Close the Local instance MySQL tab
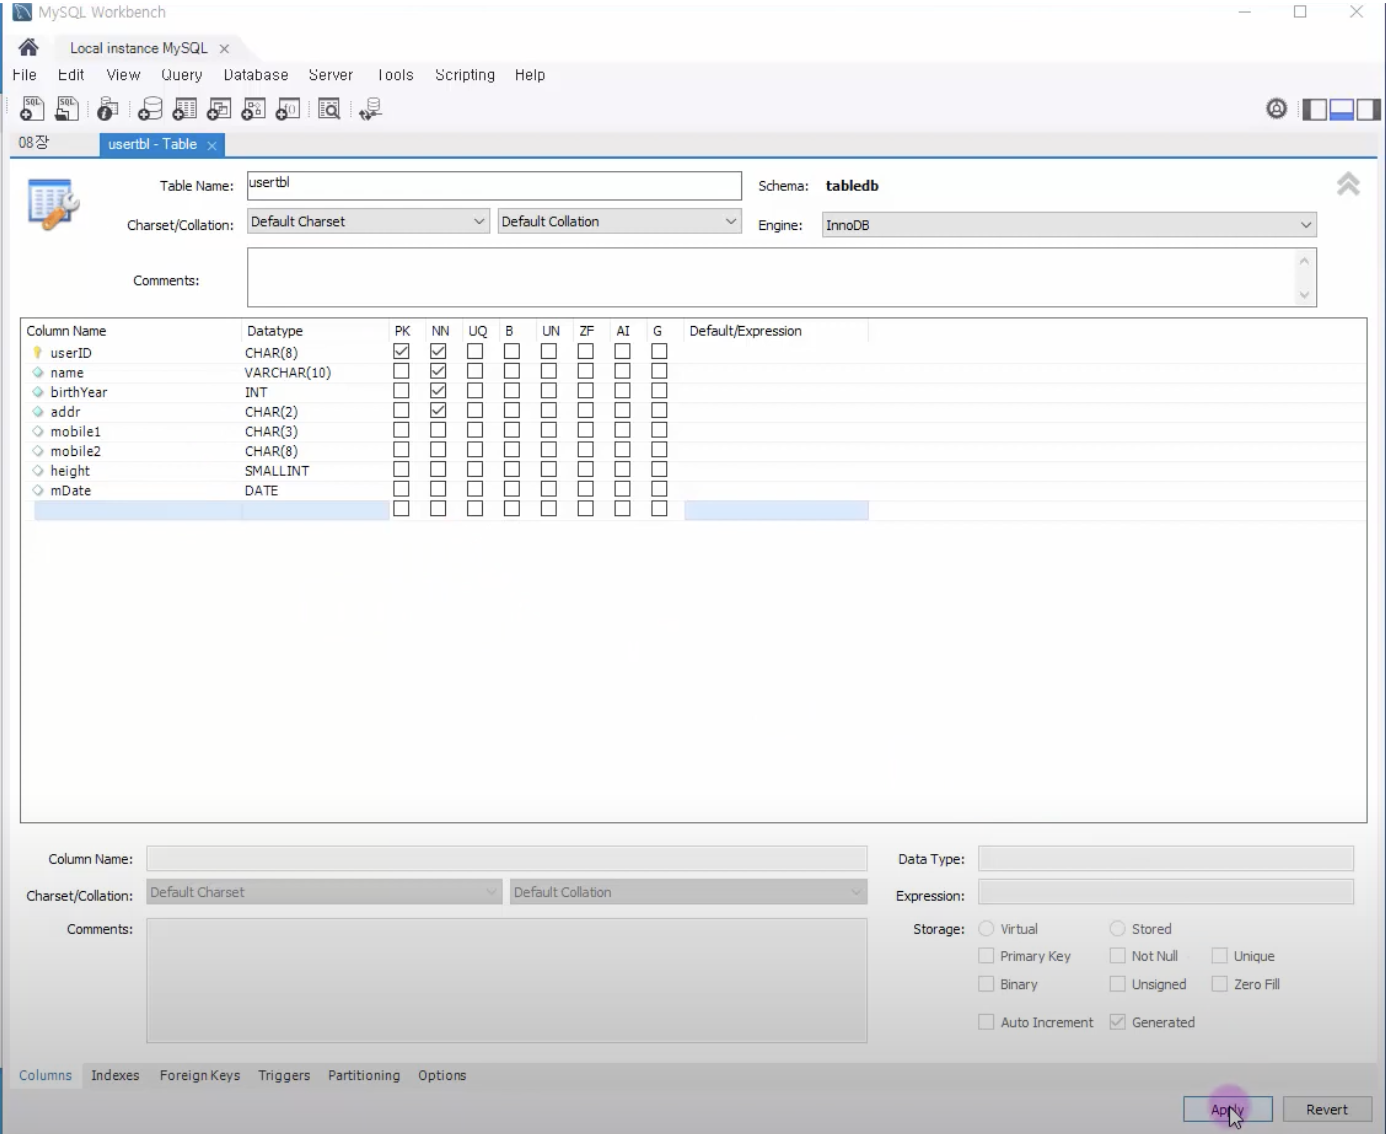Viewport: 1386px width, 1134px height. pyautogui.click(x=224, y=48)
